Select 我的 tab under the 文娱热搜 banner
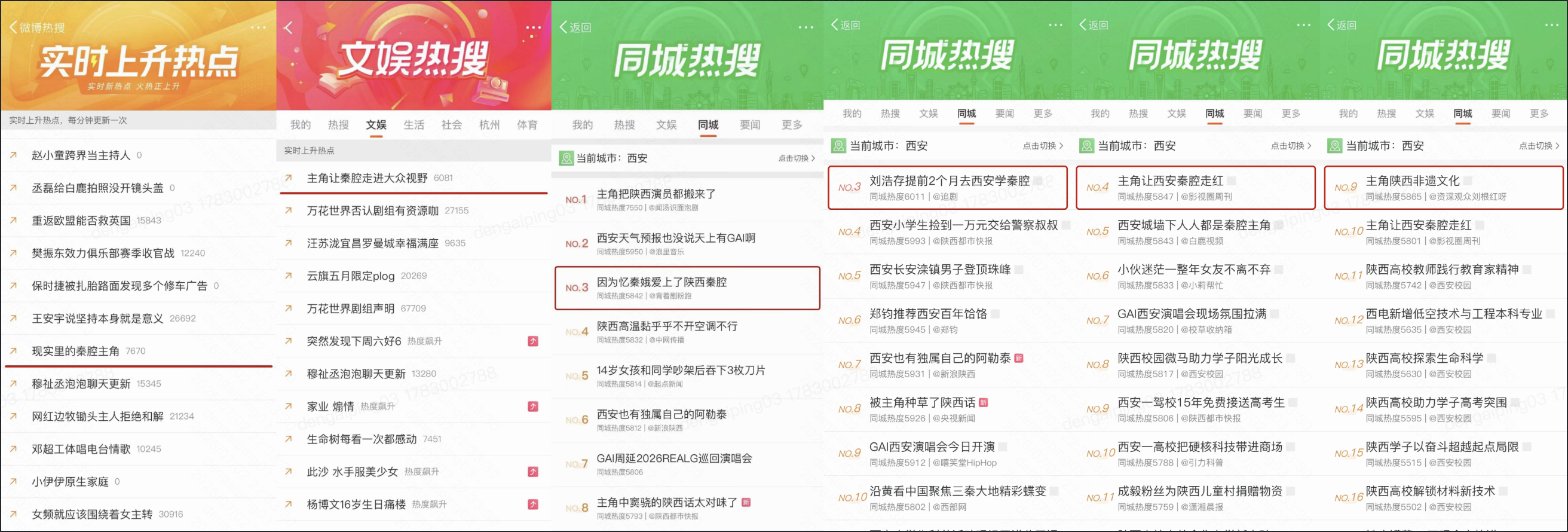Screen dimensions: 1568x532 (x=300, y=125)
